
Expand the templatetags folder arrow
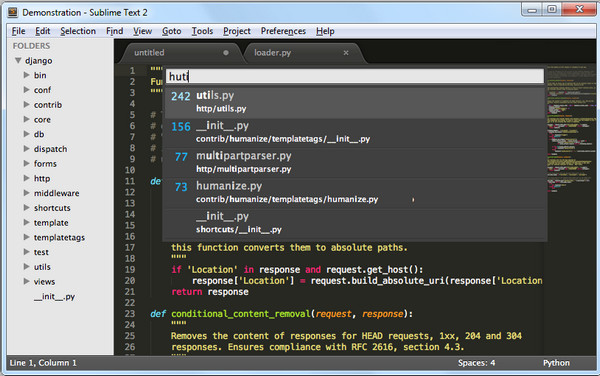pyautogui.click(x=26, y=237)
